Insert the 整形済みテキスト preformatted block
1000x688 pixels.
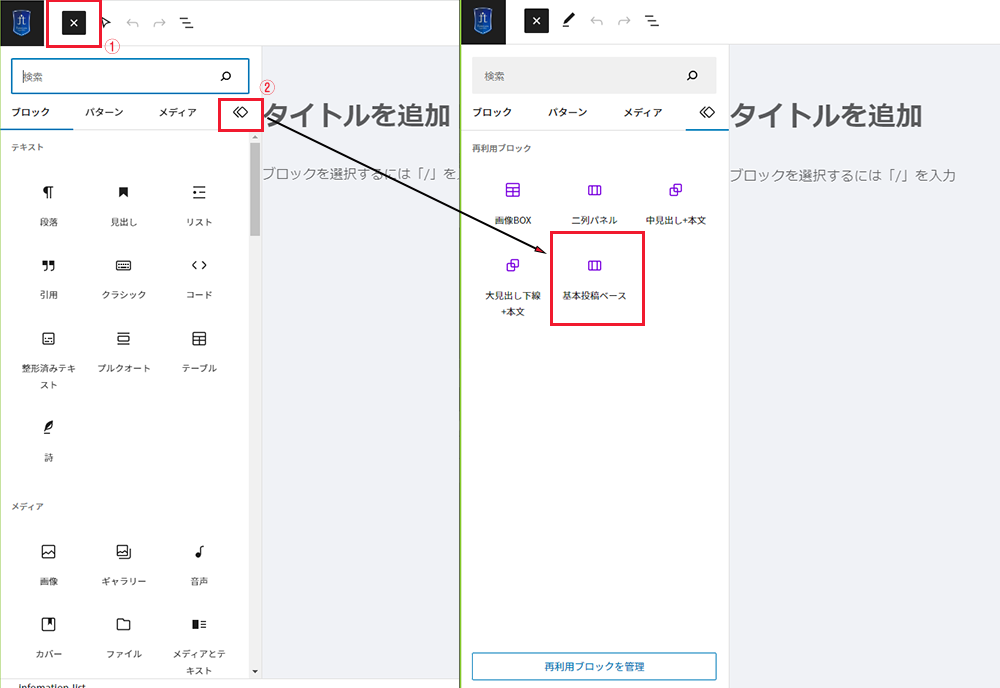click(48, 360)
